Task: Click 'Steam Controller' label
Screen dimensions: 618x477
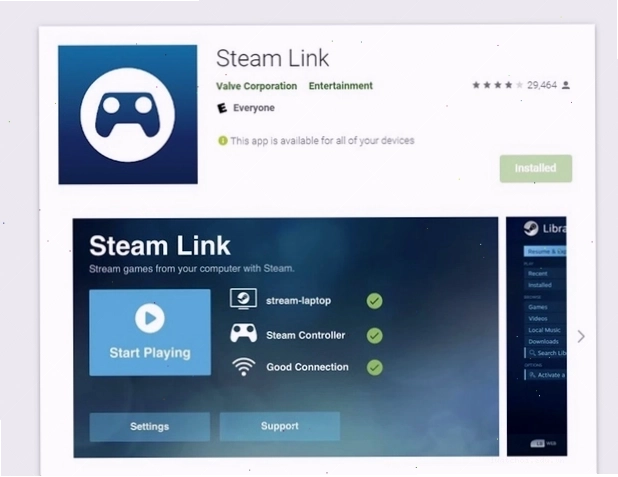Action: [x=305, y=335]
